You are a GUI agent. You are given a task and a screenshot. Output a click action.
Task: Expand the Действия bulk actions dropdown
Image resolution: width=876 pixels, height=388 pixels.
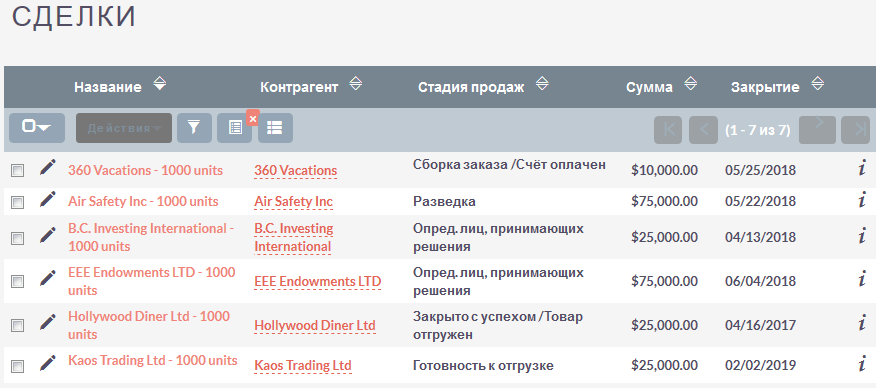pos(124,128)
